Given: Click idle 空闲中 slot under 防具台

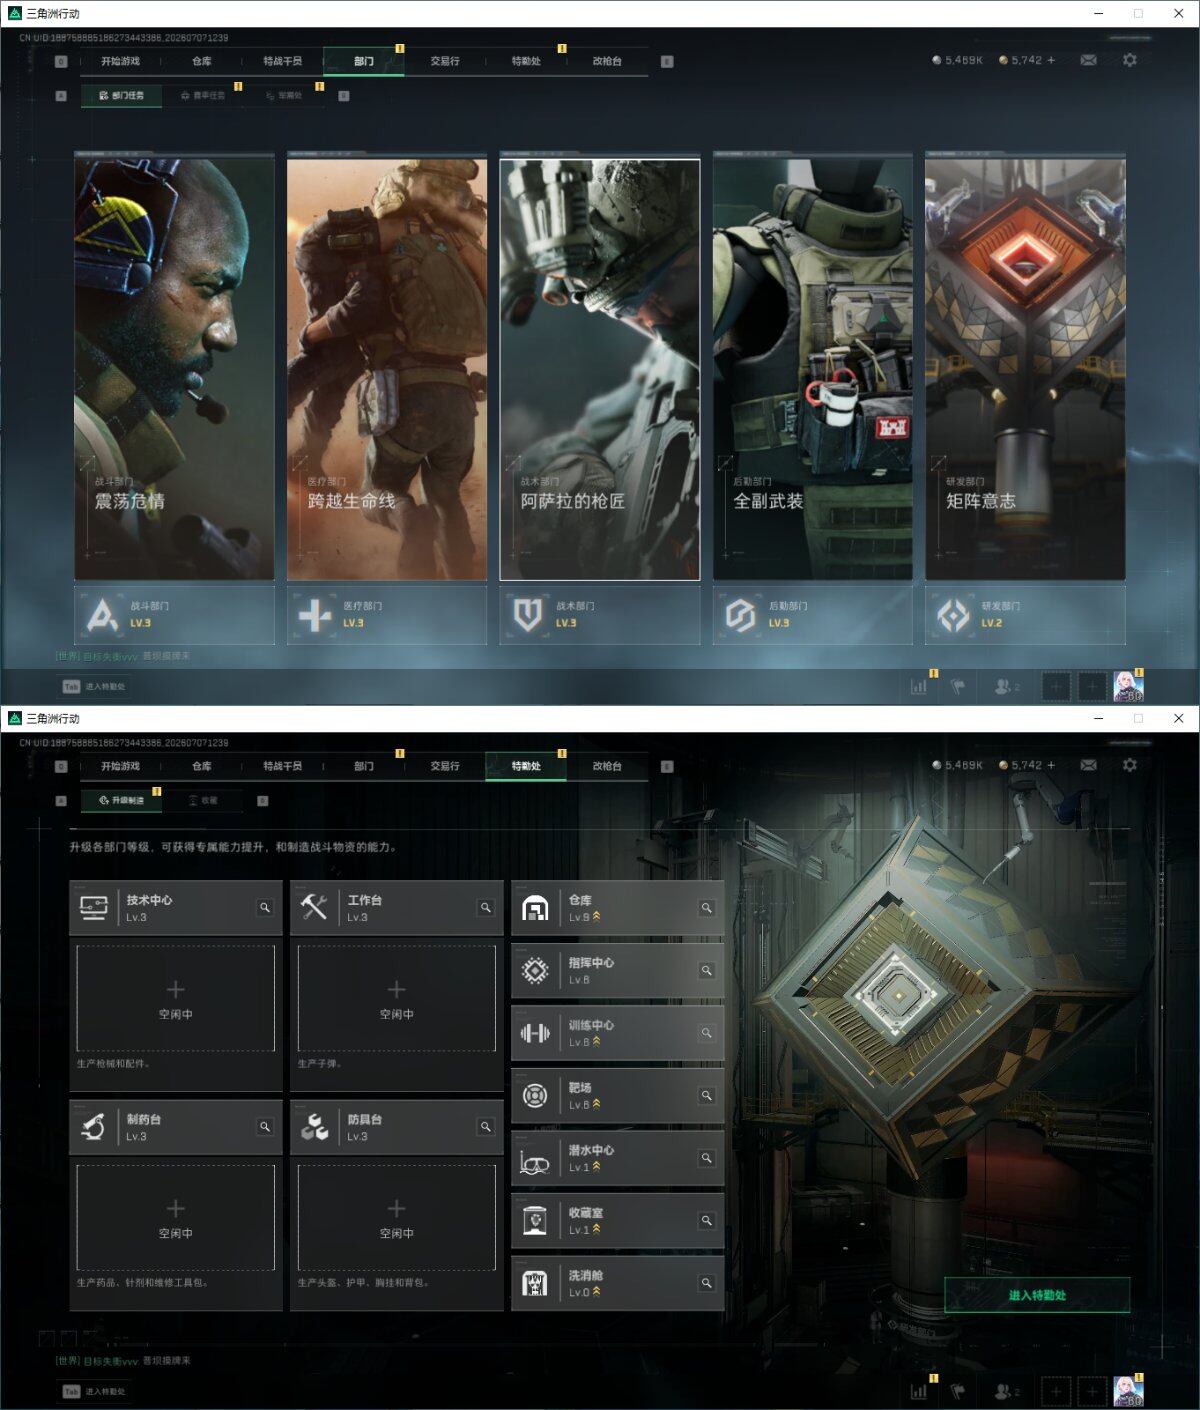Looking at the screenshot, I should tap(397, 1218).
